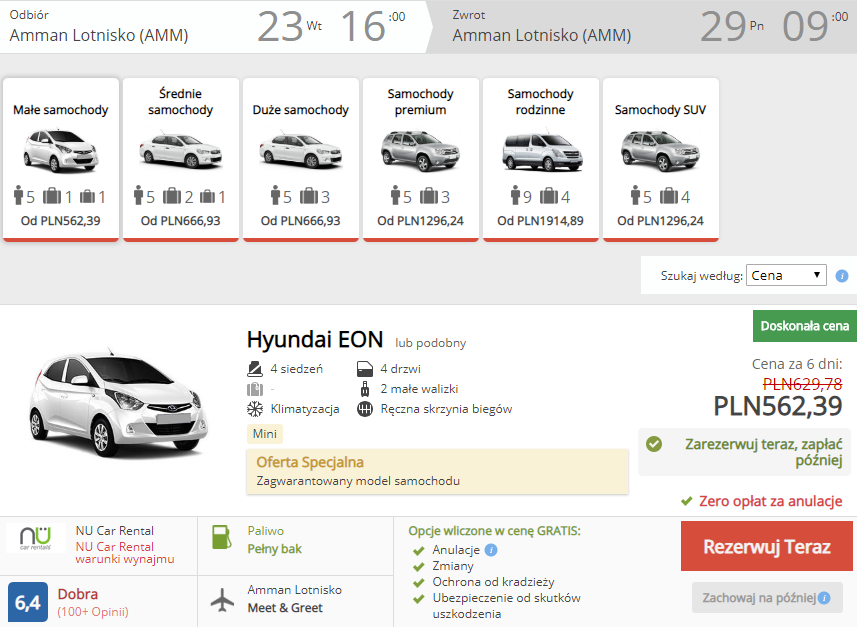
Task: Open the (100+ Opinii) reviews link
Action: 93,612
